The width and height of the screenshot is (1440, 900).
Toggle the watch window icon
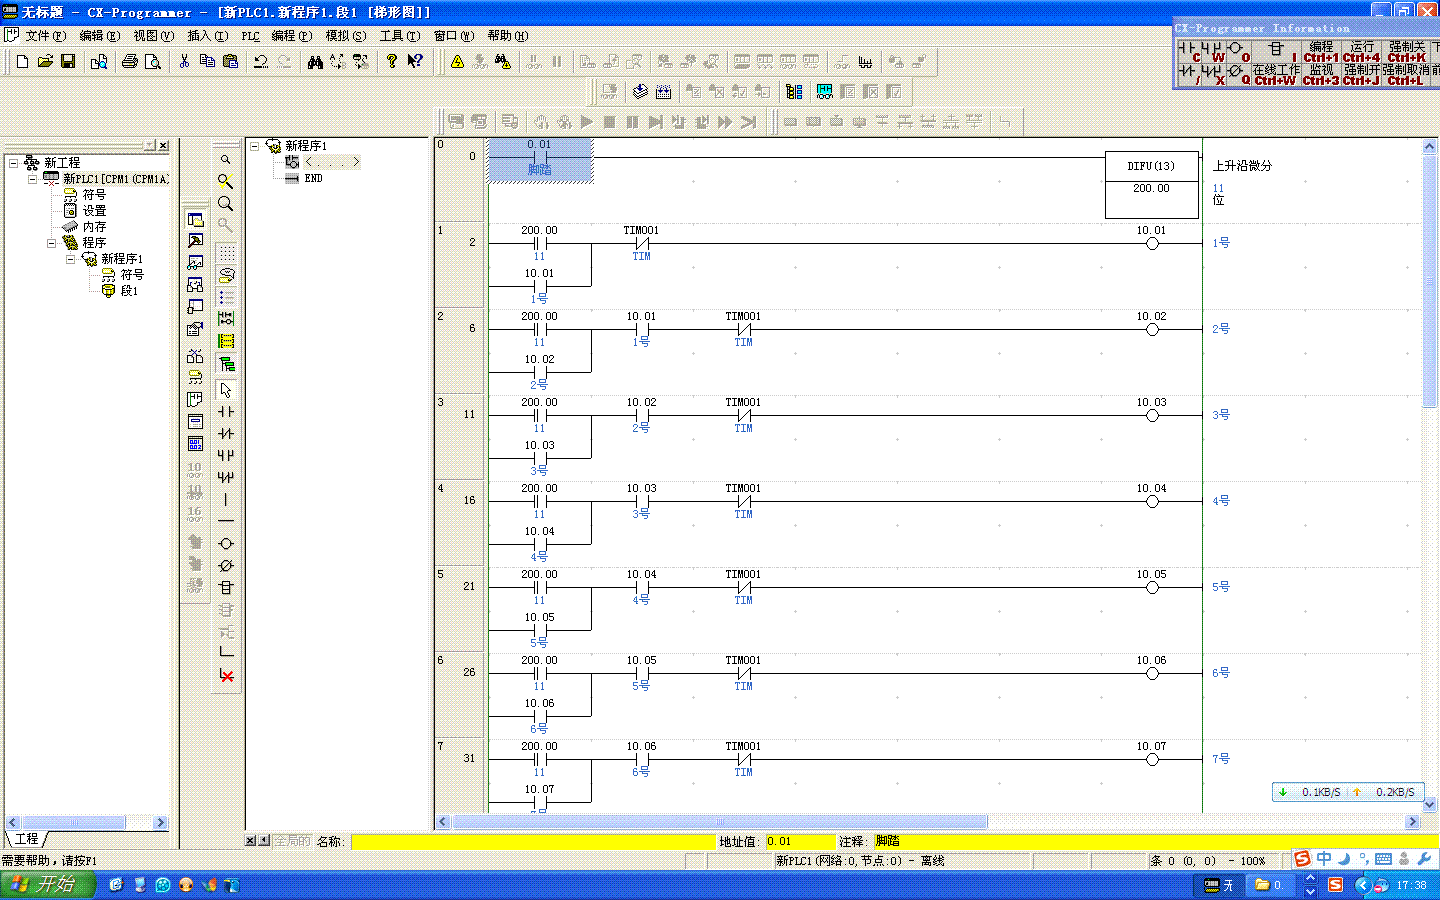[x=195, y=263]
